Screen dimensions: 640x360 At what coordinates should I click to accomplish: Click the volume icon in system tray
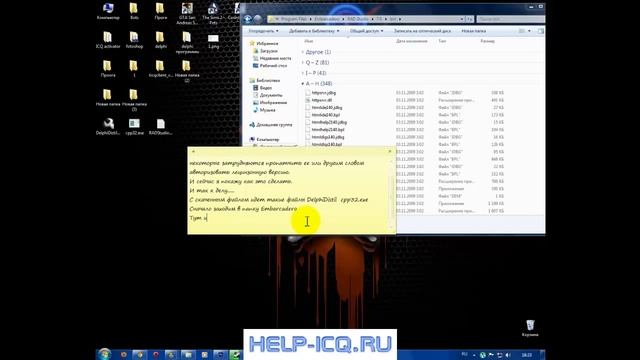click(508, 355)
